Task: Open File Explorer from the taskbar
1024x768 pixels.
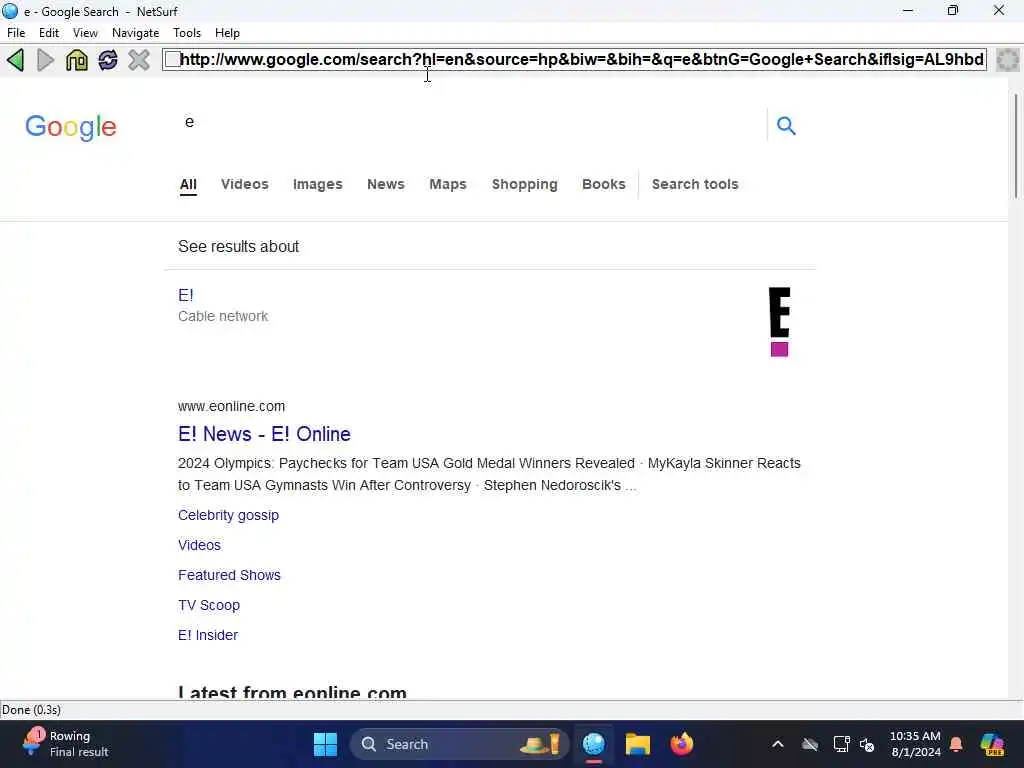Action: [637, 744]
